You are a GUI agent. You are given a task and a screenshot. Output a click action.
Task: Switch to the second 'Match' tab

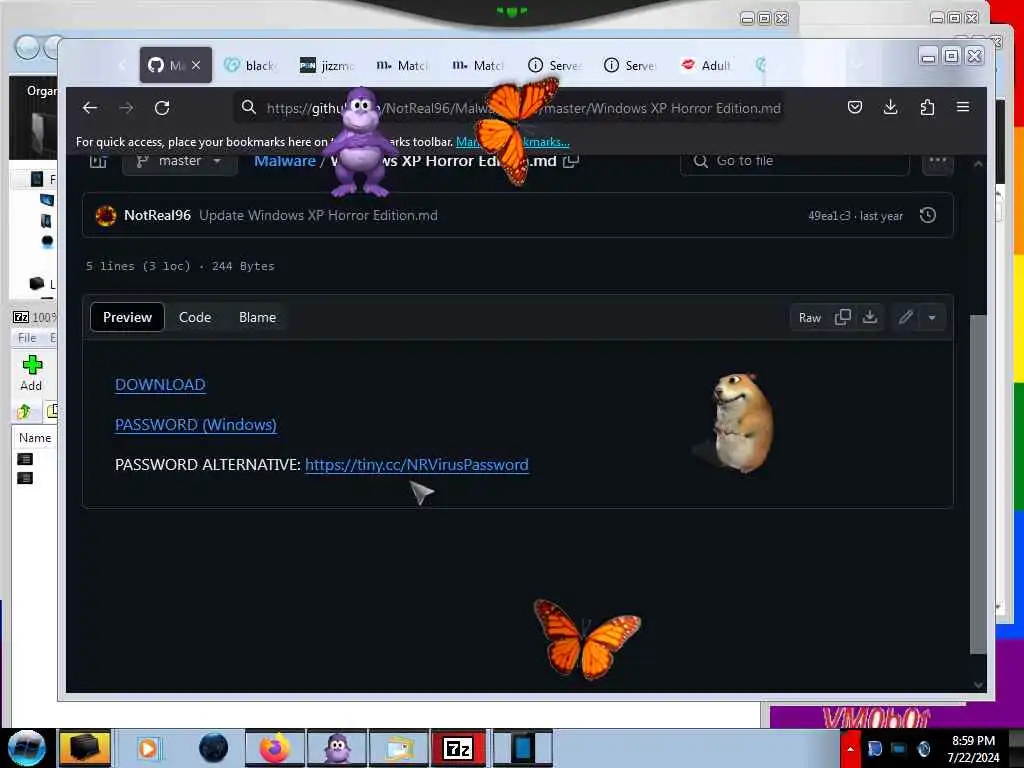(x=478, y=65)
